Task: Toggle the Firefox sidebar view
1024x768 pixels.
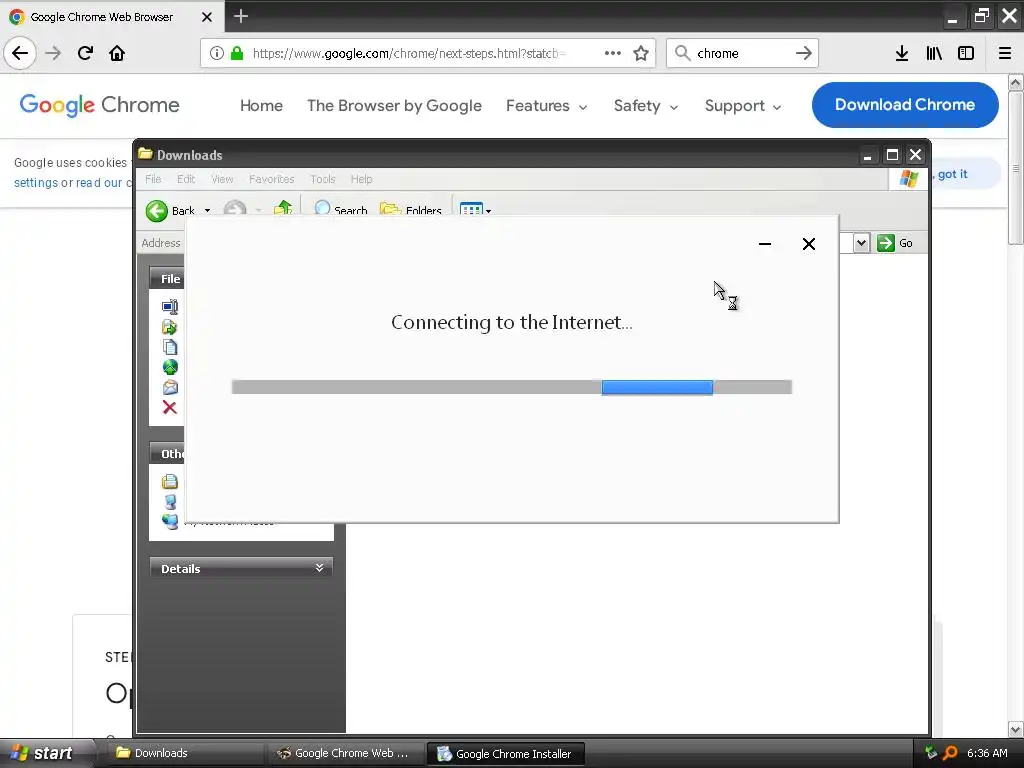Action: pyautogui.click(x=966, y=53)
